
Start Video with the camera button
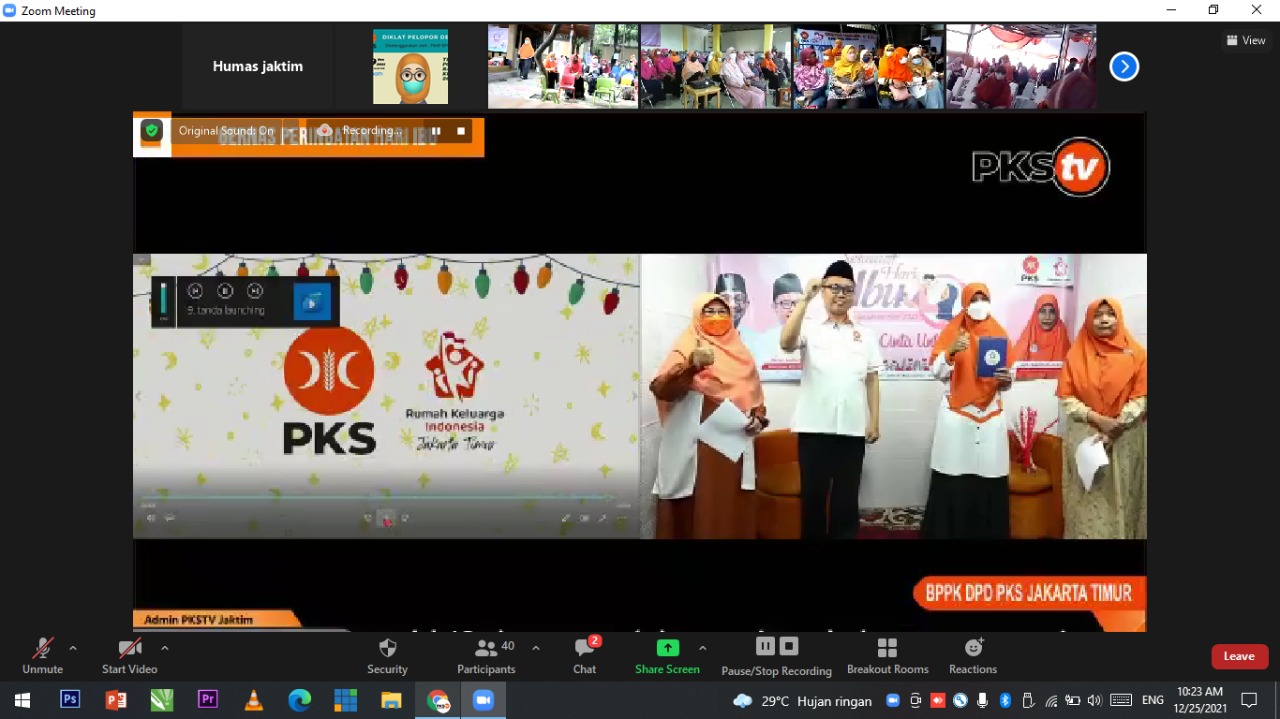coord(129,648)
